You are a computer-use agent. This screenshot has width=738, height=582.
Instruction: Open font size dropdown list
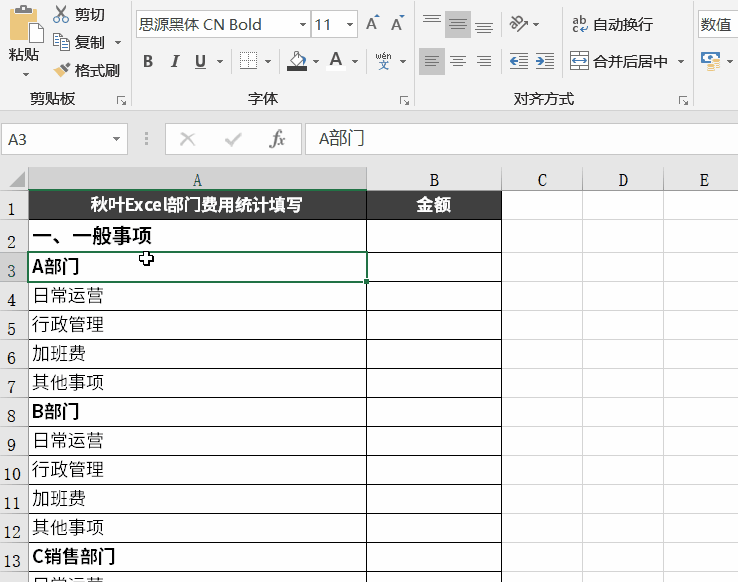pos(350,24)
